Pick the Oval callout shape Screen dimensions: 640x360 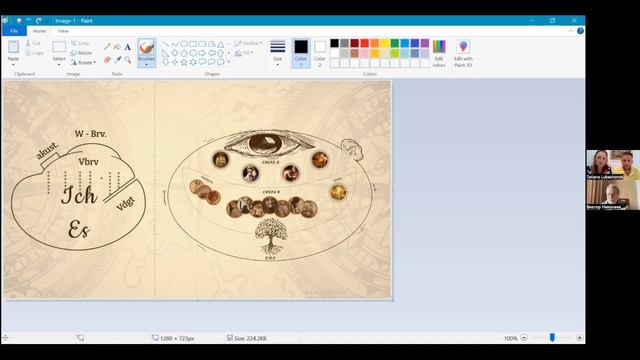[x=212, y=62]
